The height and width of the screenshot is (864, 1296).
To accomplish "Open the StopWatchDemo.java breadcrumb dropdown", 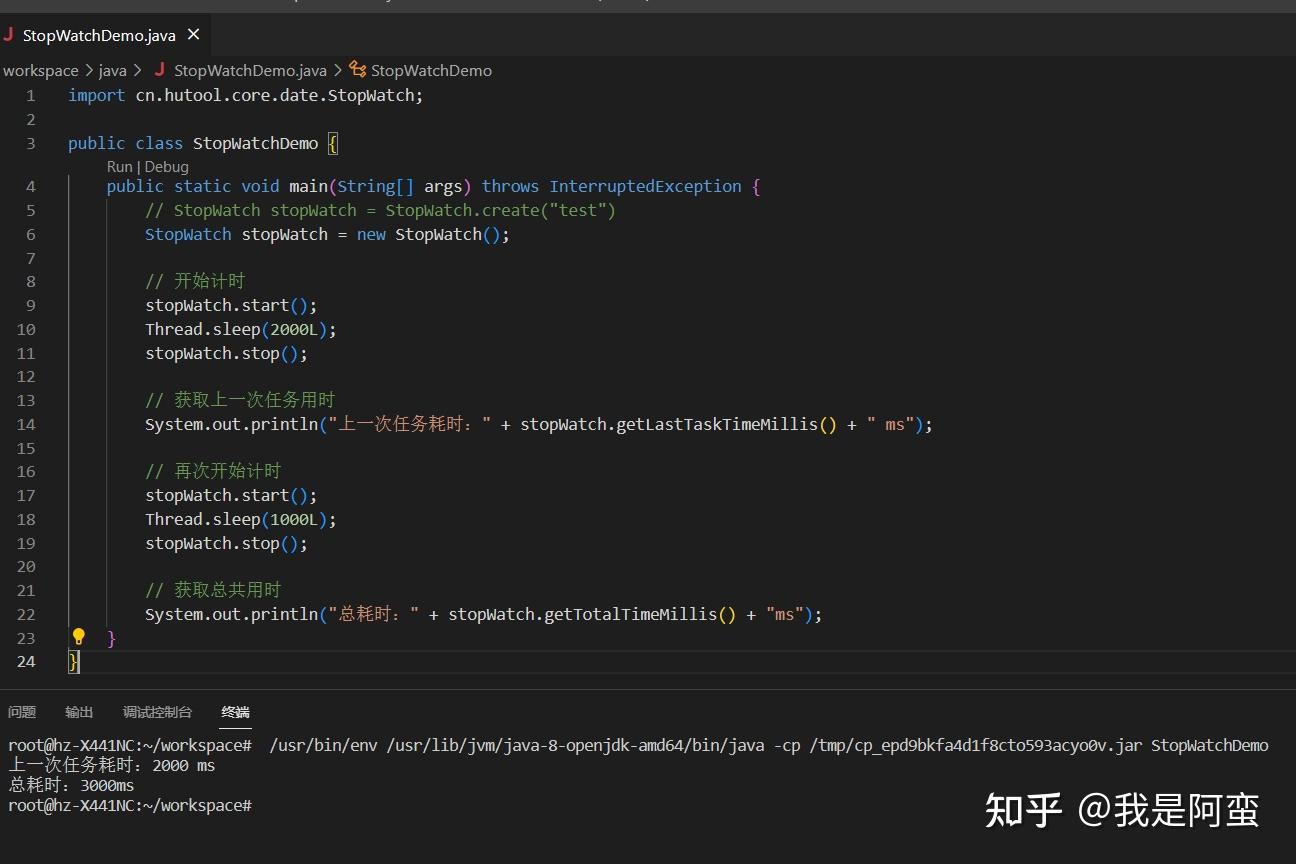I will click(250, 70).
